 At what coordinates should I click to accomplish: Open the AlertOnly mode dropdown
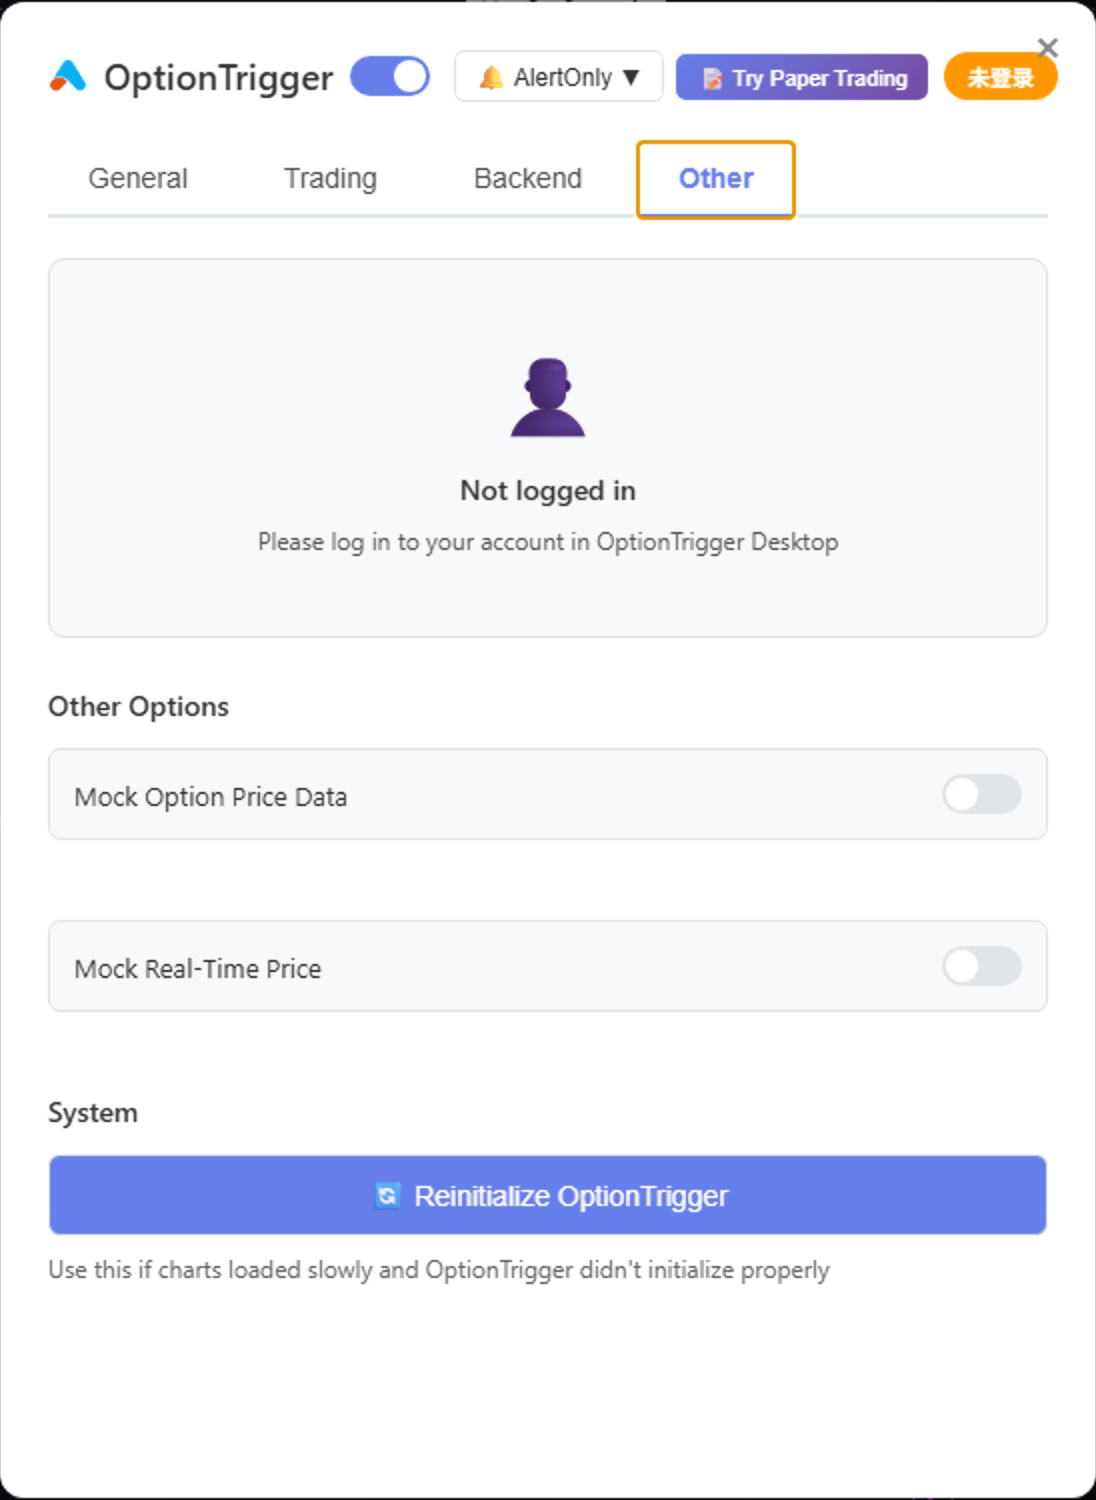559,77
